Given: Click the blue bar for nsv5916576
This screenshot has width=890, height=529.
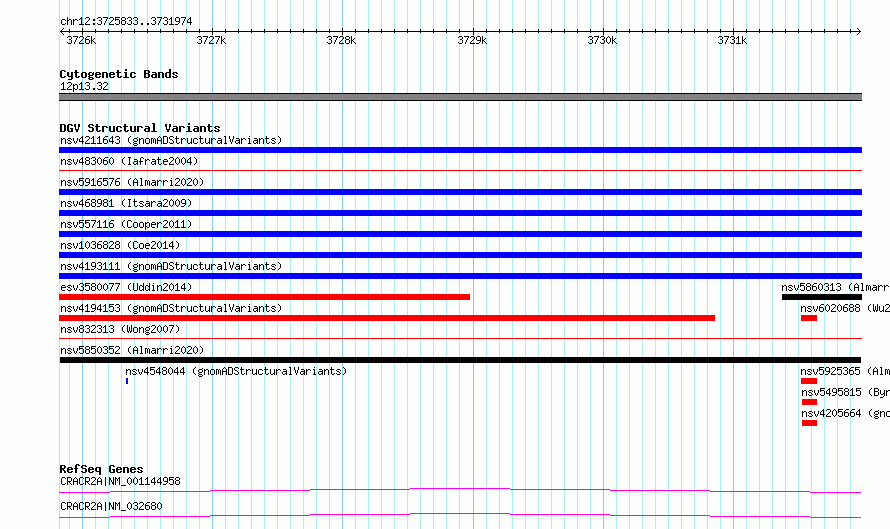Looking at the screenshot, I should (x=460, y=192).
